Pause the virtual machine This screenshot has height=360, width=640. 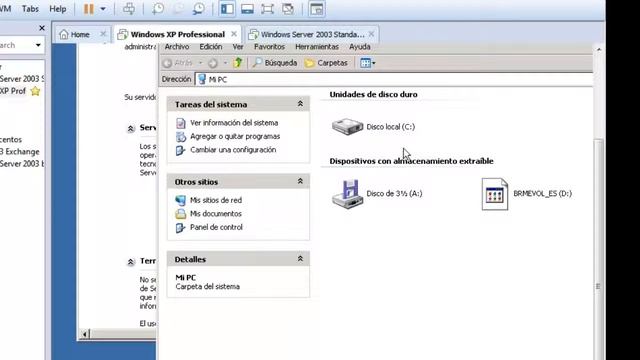(89, 9)
